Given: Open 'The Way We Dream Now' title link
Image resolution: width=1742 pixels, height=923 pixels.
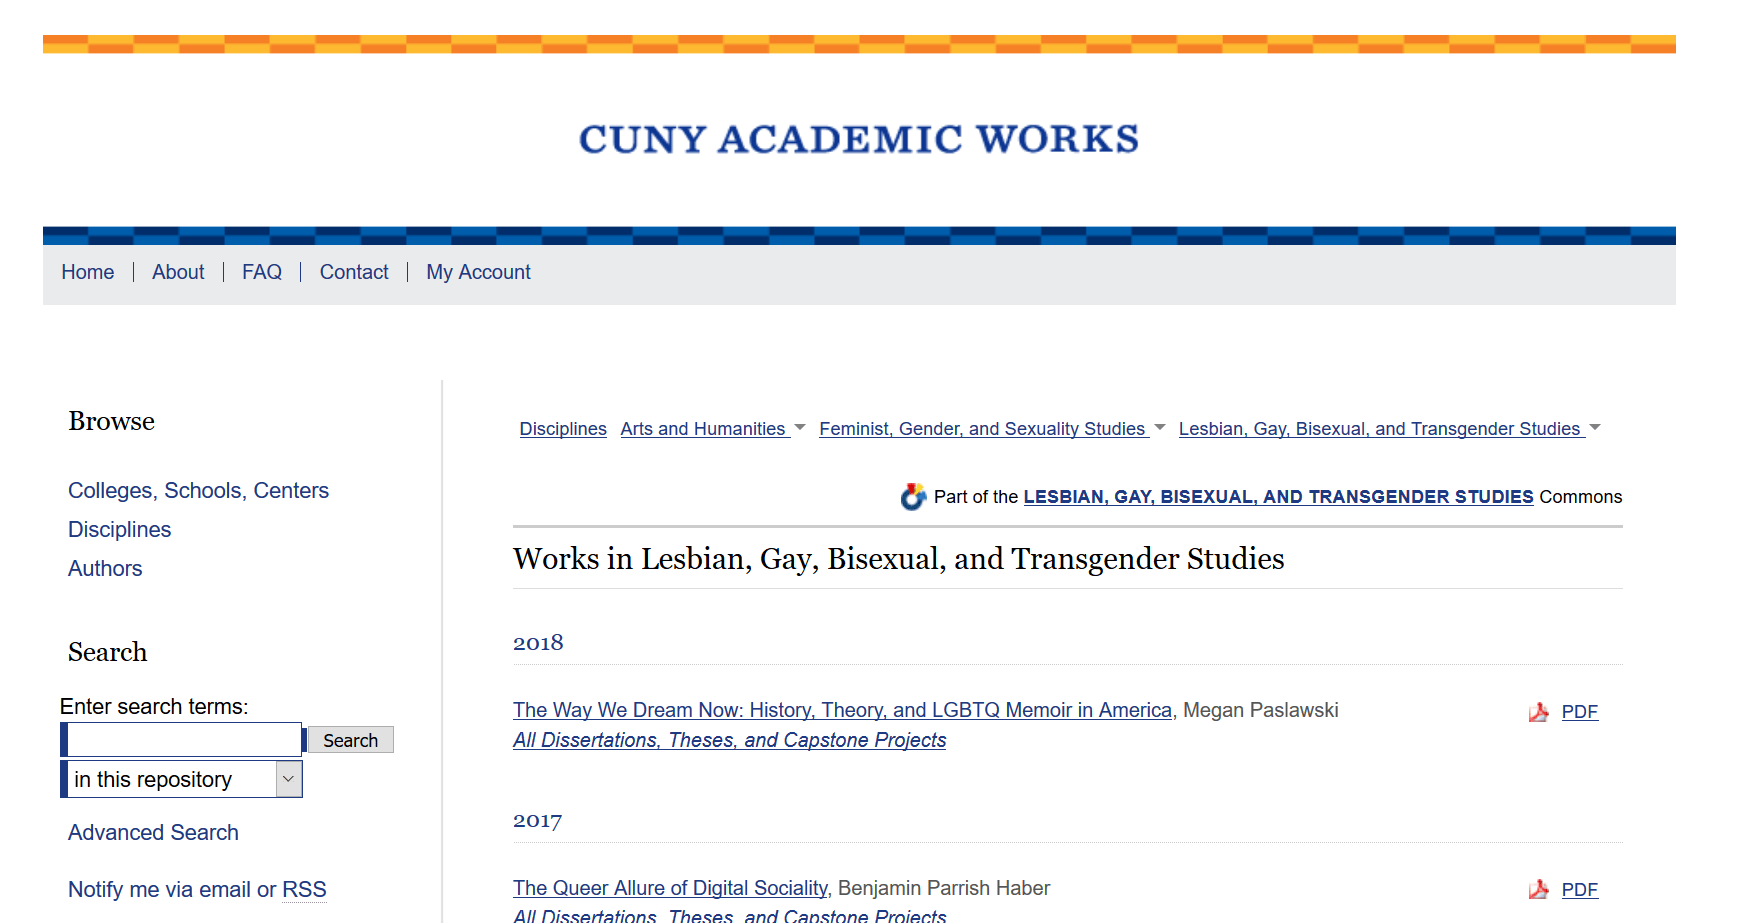Looking at the screenshot, I should click(842, 710).
